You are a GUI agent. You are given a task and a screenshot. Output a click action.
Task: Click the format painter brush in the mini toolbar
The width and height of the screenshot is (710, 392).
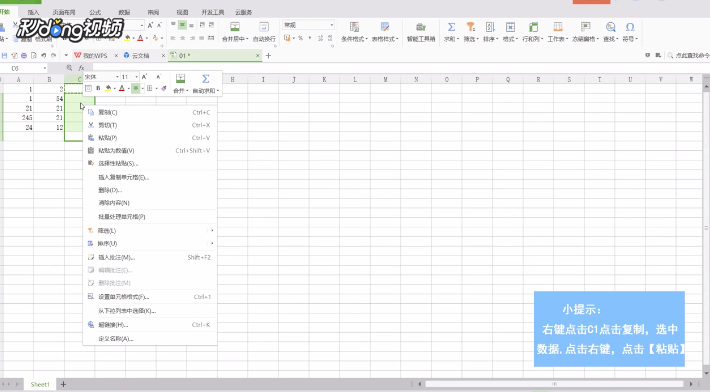tap(163, 88)
